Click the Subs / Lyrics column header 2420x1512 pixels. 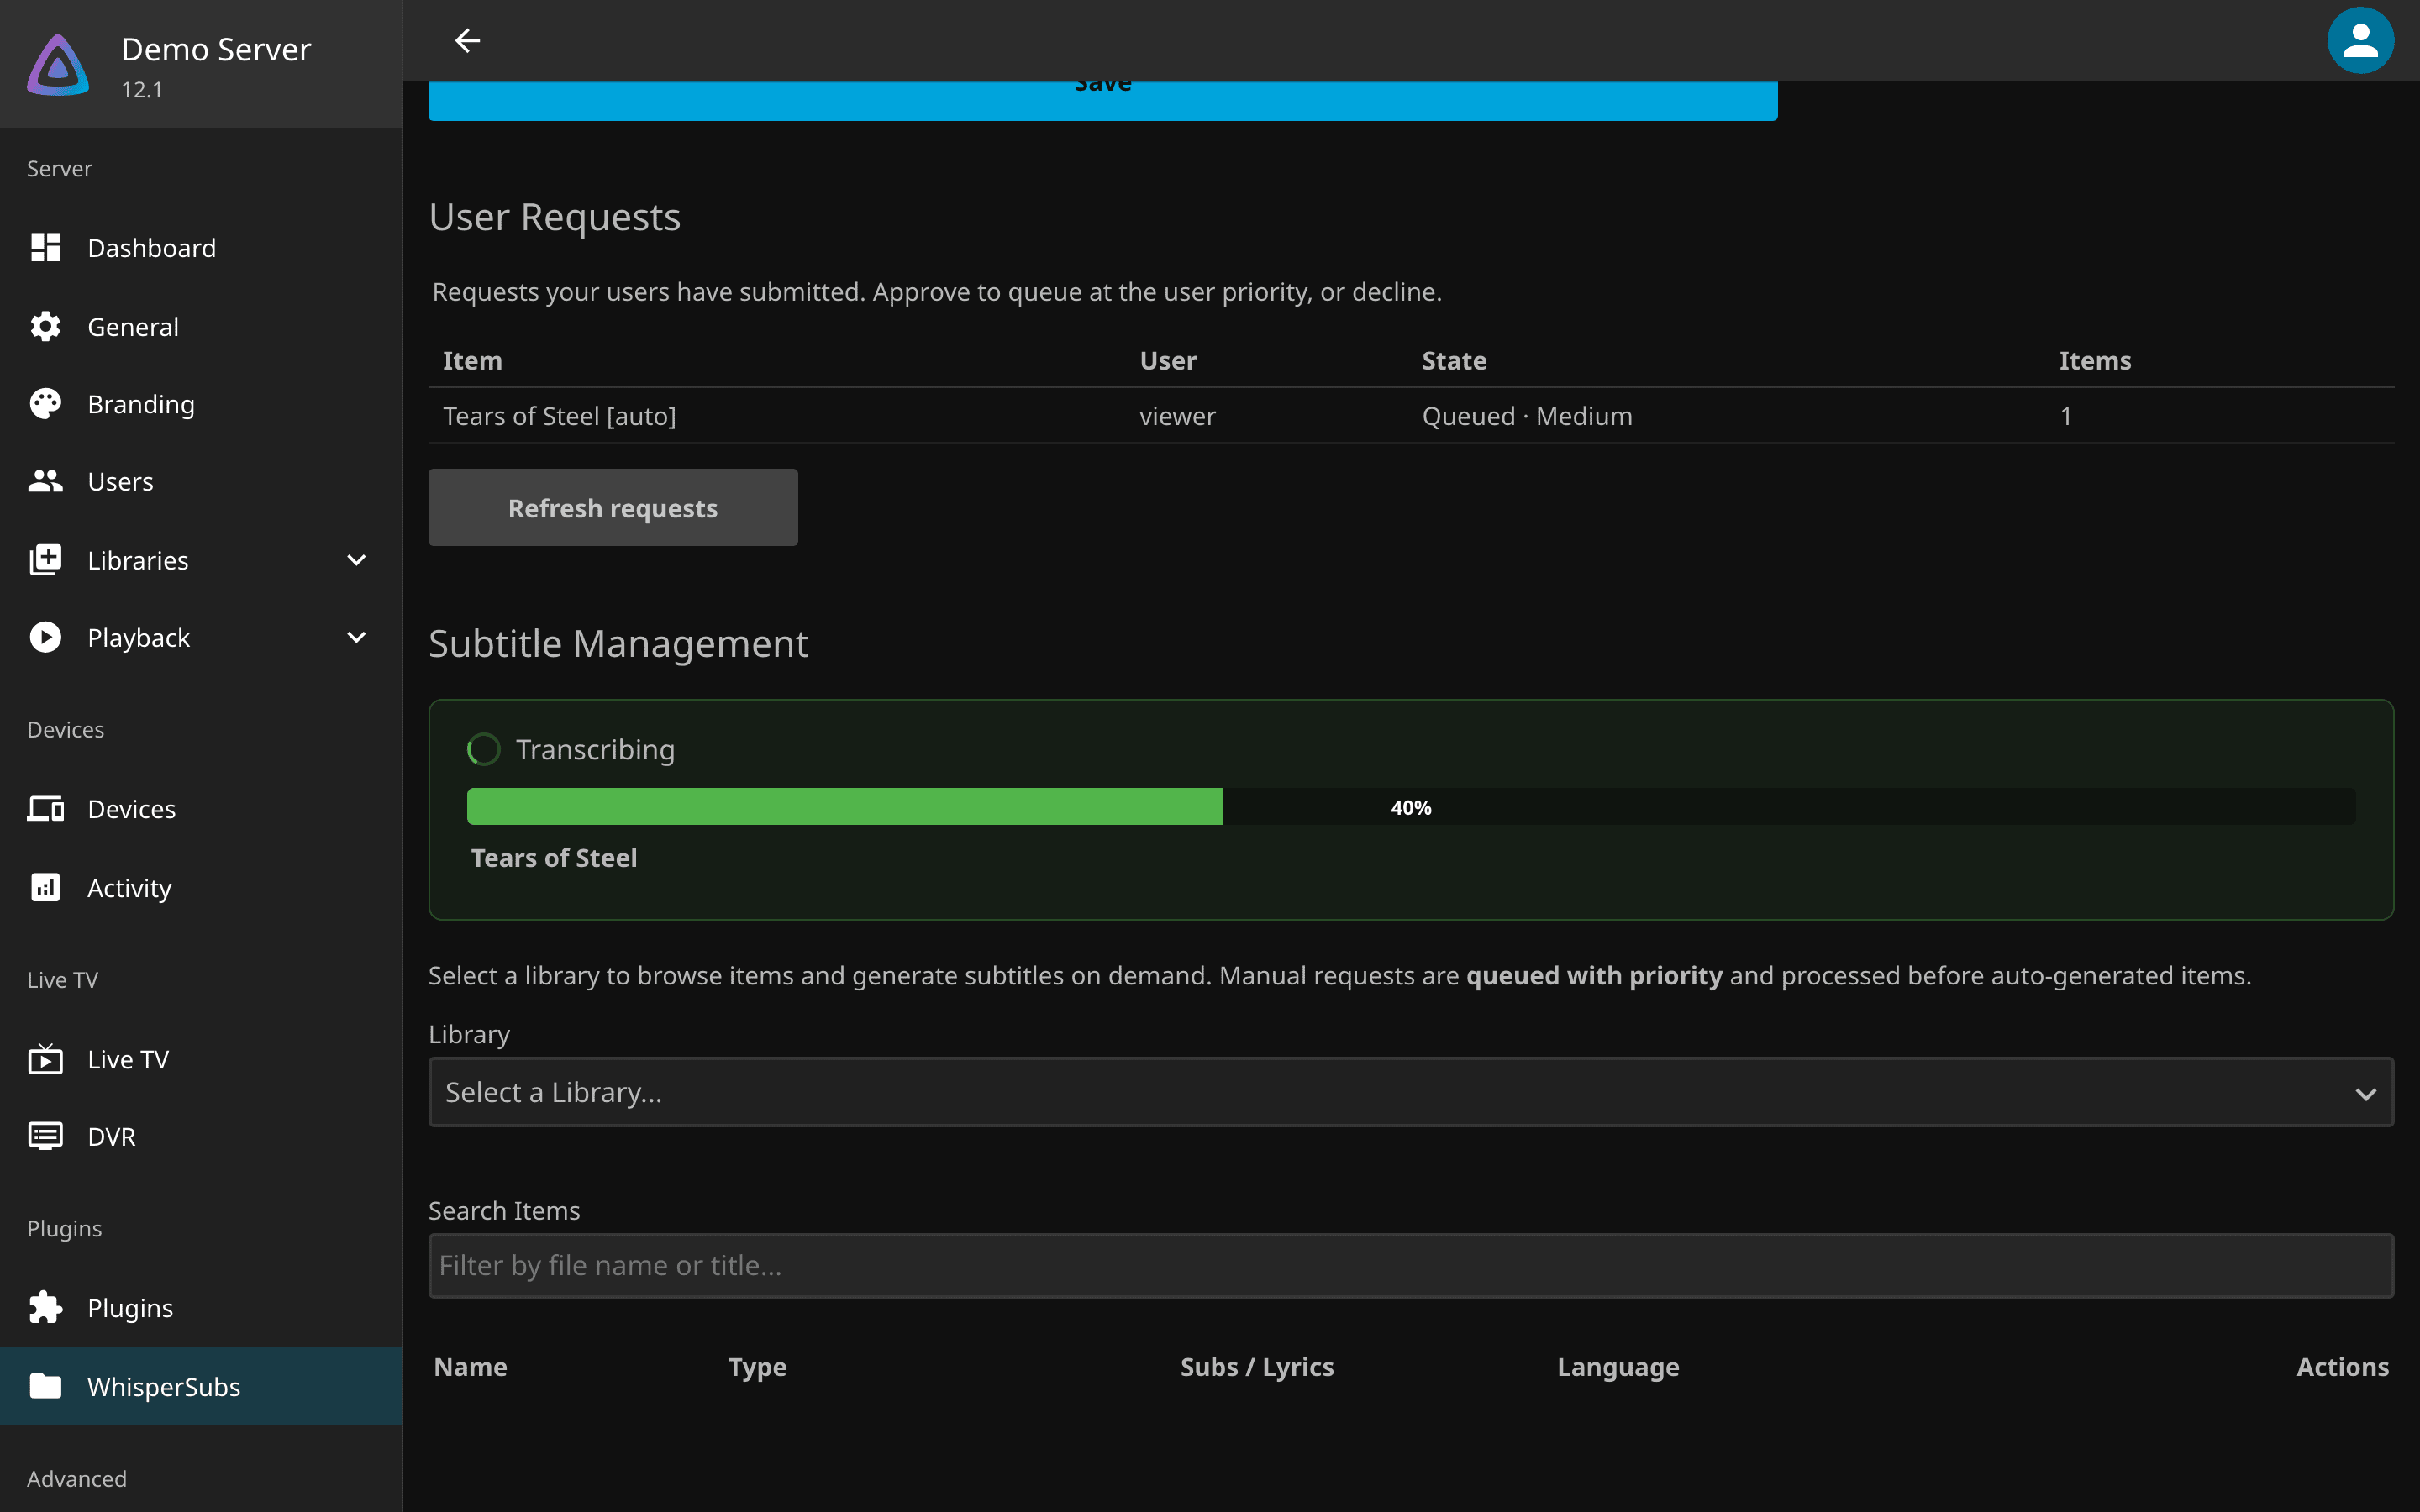coord(1256,1367)
